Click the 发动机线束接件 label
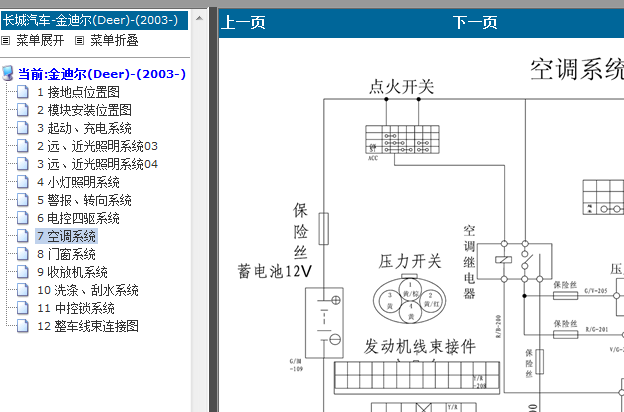 pyautogui.click(x=420, y=346)
